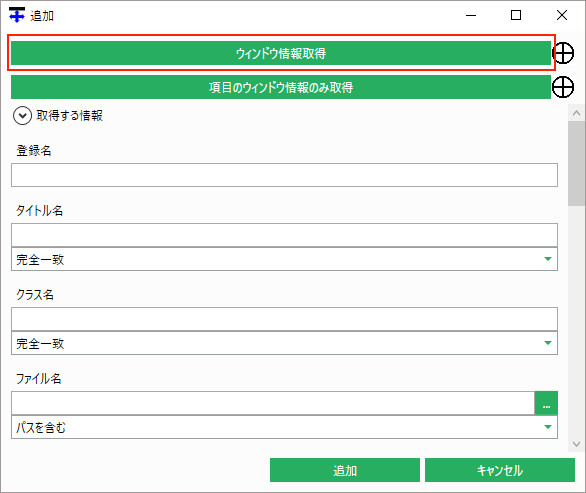This screenshot has height=493, width=586.
Task: Click the app icon in title bar
Action: click(17, 15)
